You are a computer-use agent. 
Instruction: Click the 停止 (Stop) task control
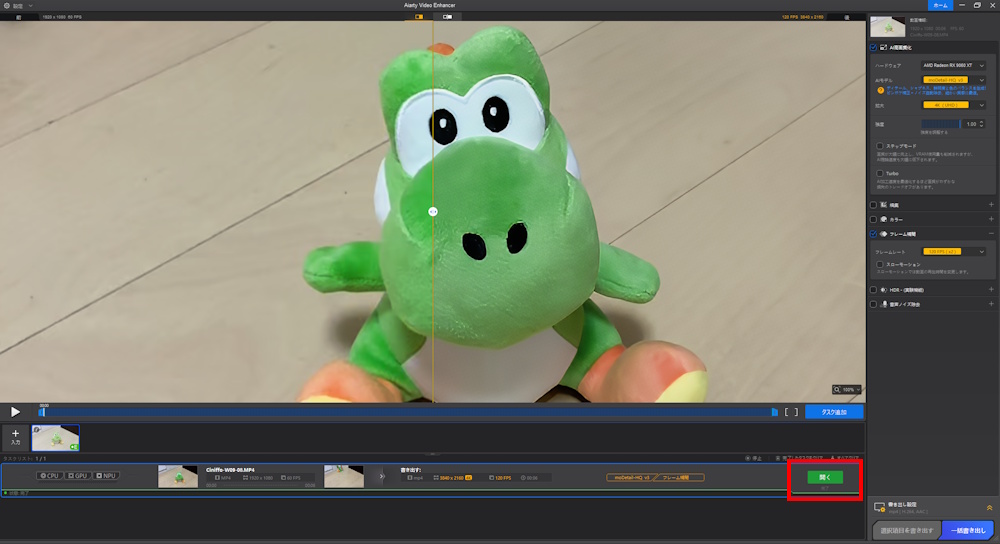pyautogui.click(x=753, y=459)
